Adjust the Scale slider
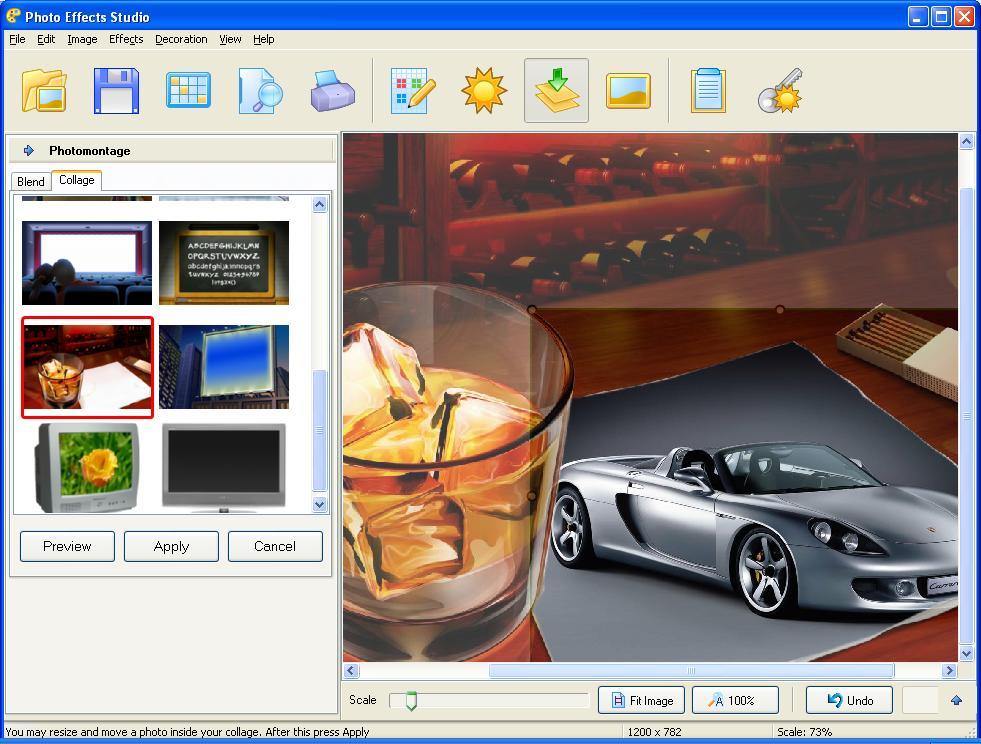 pyautogui.click(x=411, y=700)
